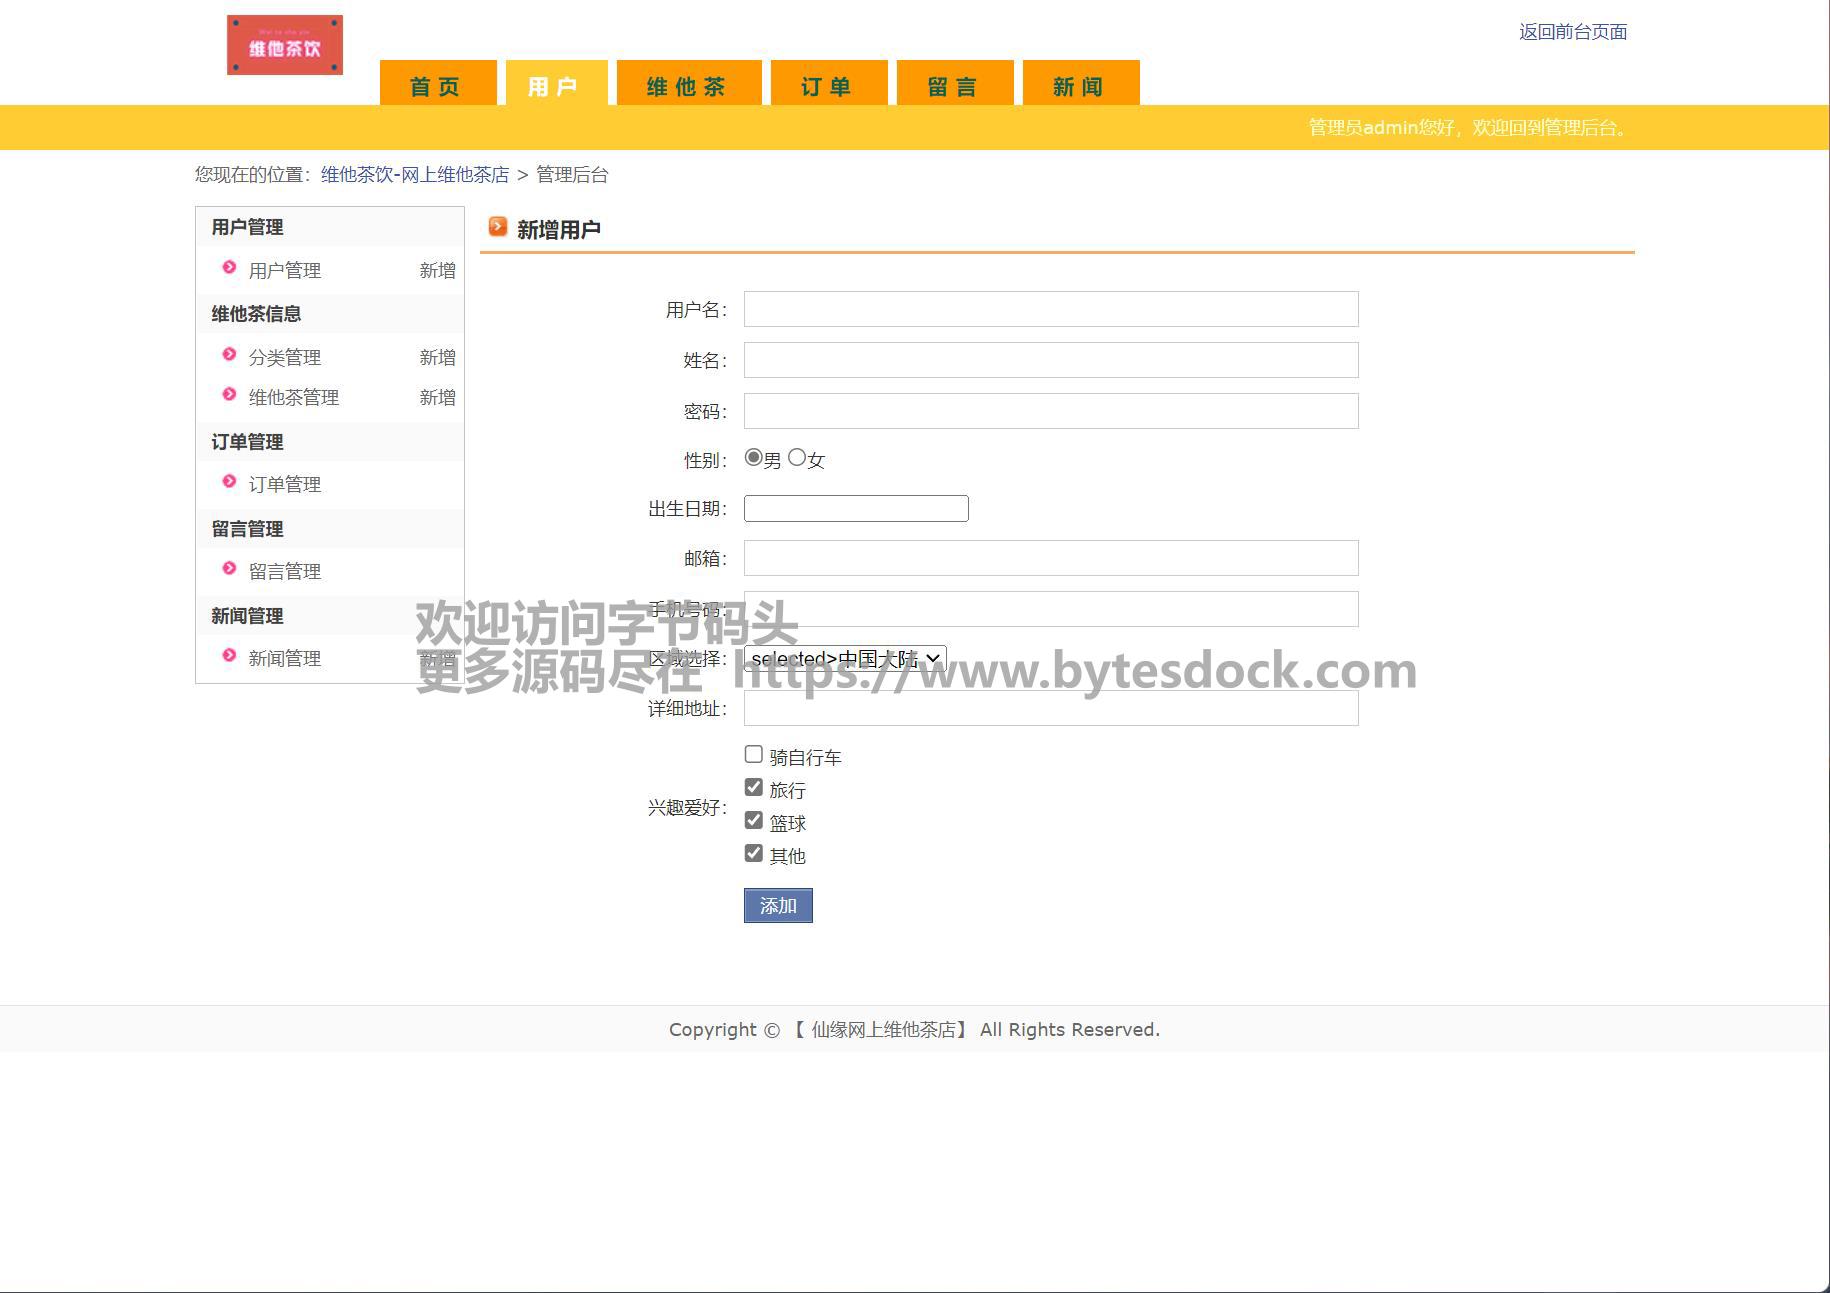Click the pink bullet icon beside 分类管理
The width and height of the screenshot is (1830, 1293).
coord(229,355)
